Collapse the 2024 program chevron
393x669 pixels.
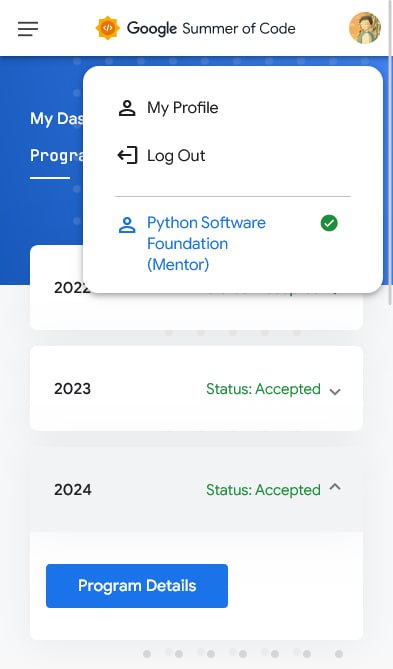[335, 487]
